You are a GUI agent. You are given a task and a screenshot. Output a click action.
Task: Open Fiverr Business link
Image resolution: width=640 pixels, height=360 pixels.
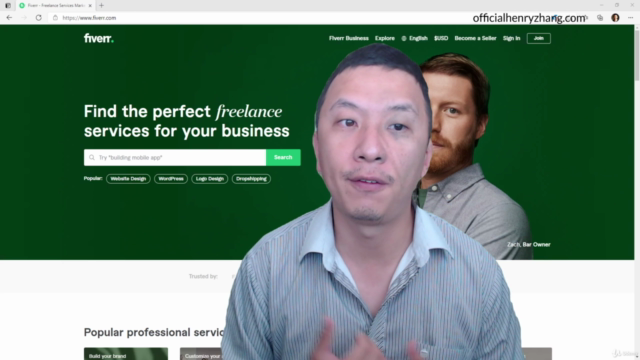(x=349, y=38)
